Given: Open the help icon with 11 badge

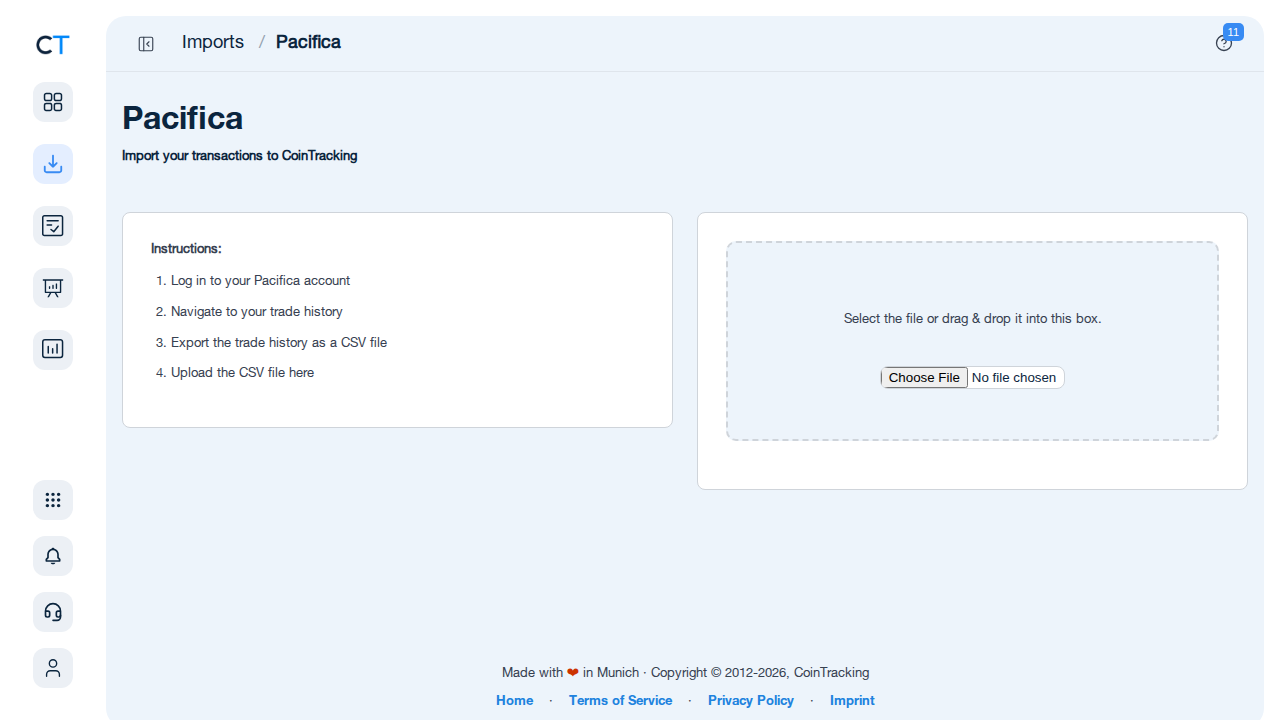Looking at the screenshot, I should [1224, 43].
